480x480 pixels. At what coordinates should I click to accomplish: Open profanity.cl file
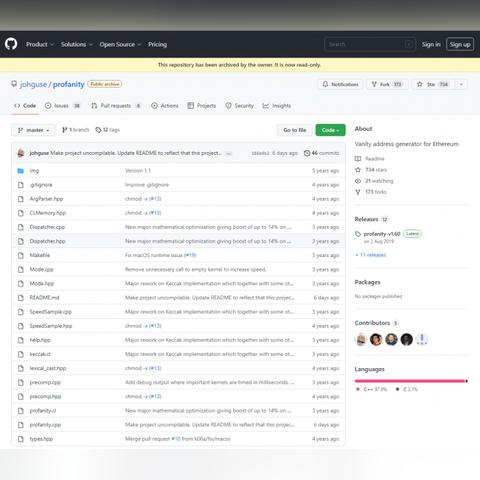pos(43,410)
